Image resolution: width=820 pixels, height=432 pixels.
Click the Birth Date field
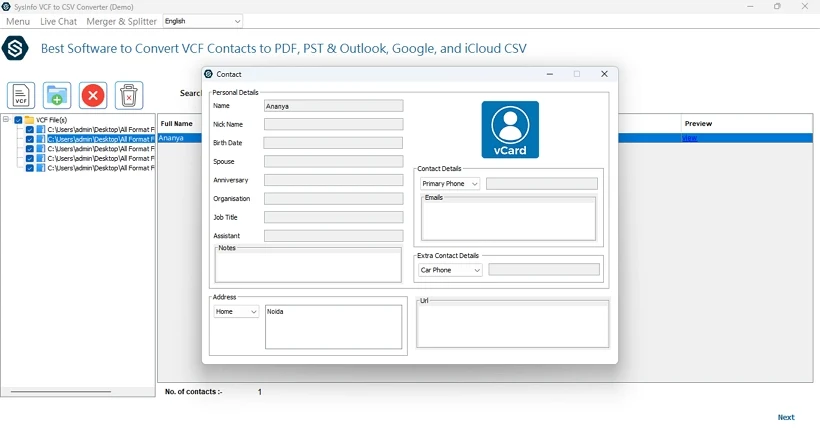(333, 143)
